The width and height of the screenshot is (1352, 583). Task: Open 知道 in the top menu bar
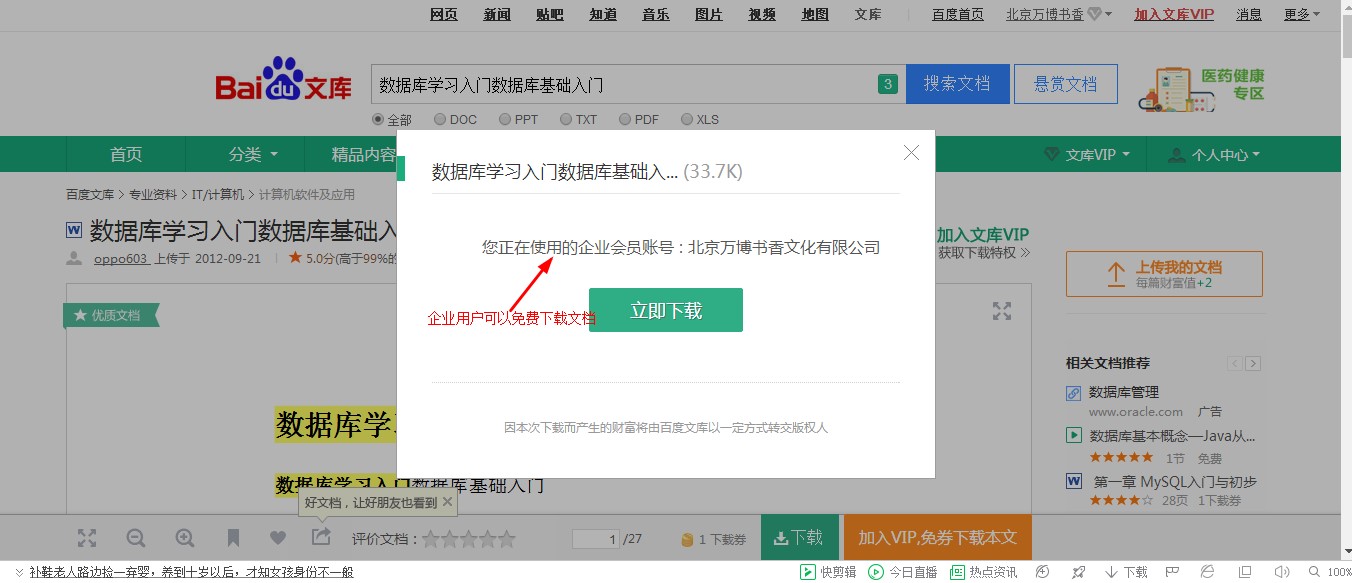tap(603, 14)
